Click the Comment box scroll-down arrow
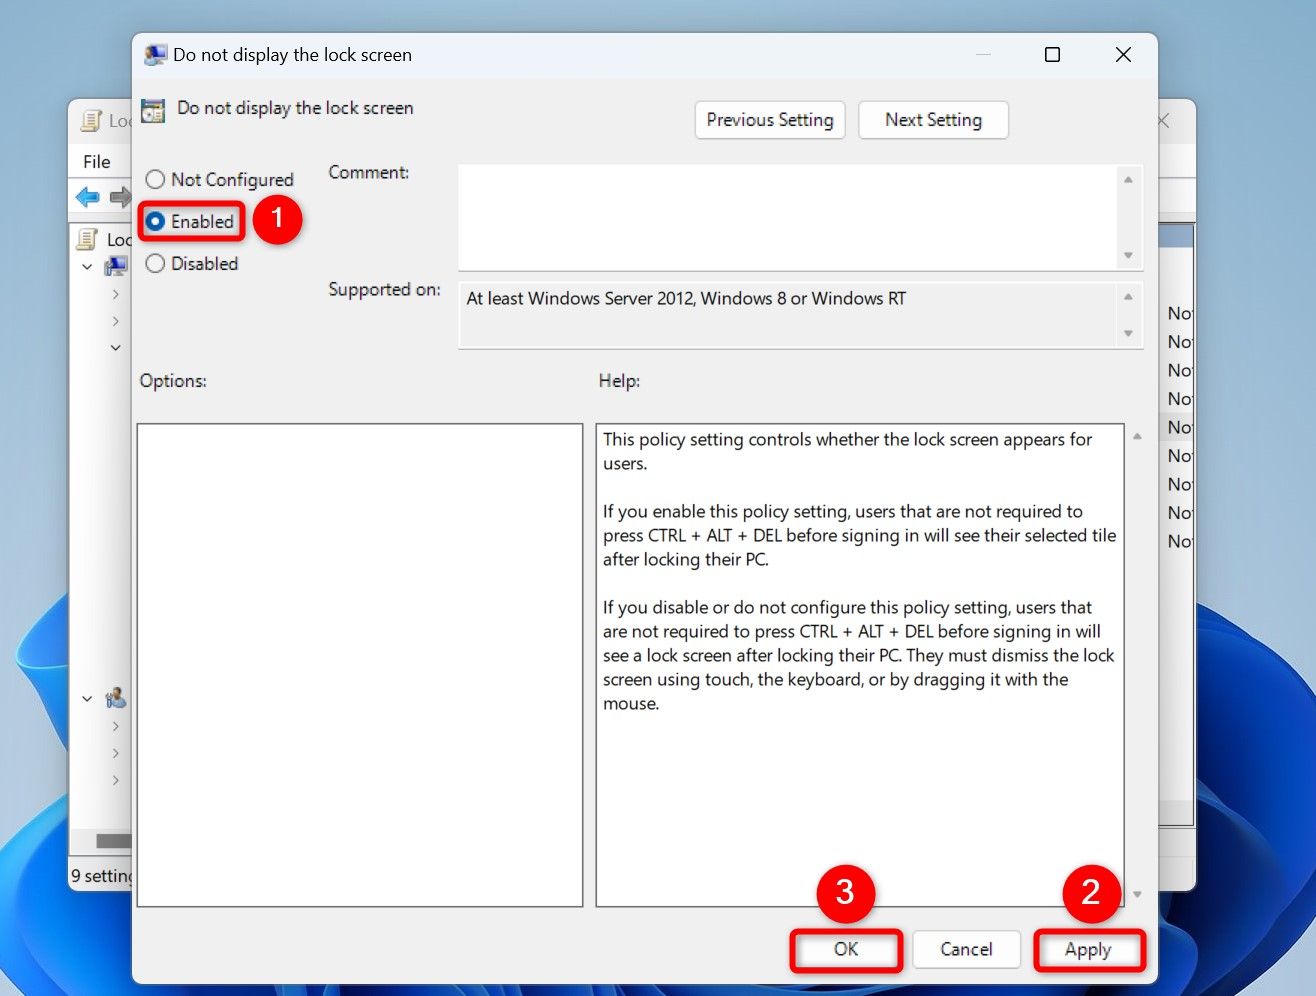Viewport: 1316px width, 996px height. (1128, 256)
